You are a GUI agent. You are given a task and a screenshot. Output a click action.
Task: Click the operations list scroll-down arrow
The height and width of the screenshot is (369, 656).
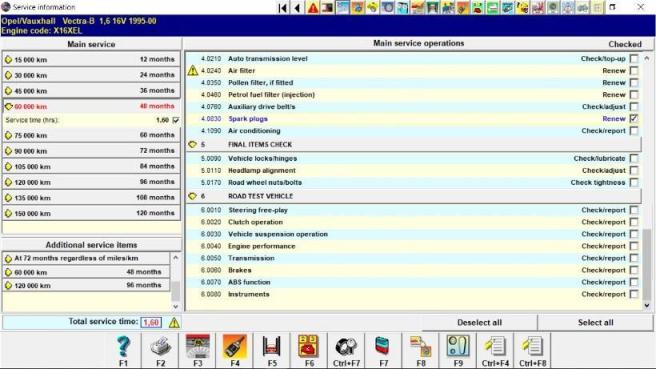pos(647,306)
